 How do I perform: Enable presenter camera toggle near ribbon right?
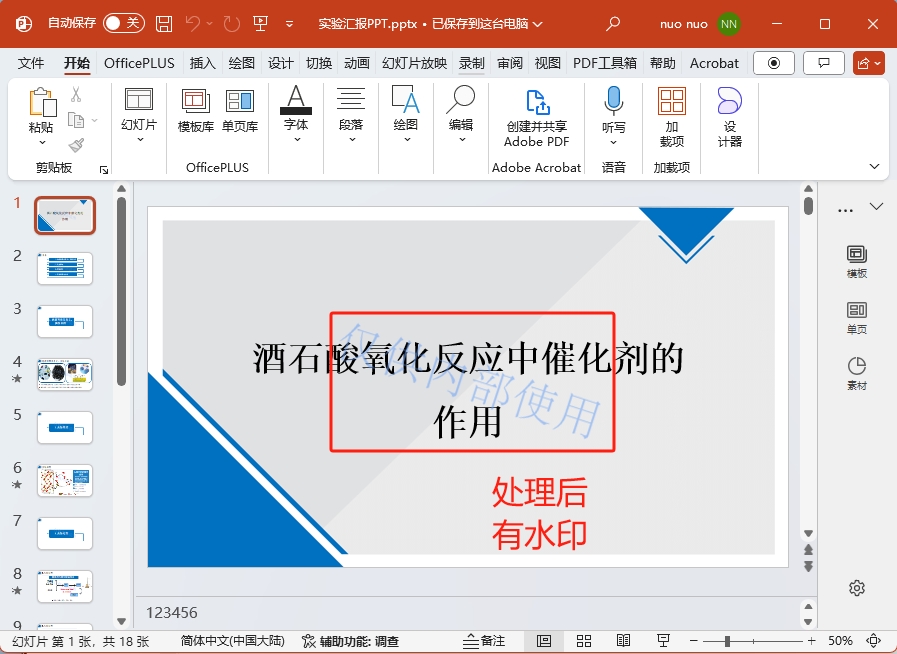click(774, 62)
